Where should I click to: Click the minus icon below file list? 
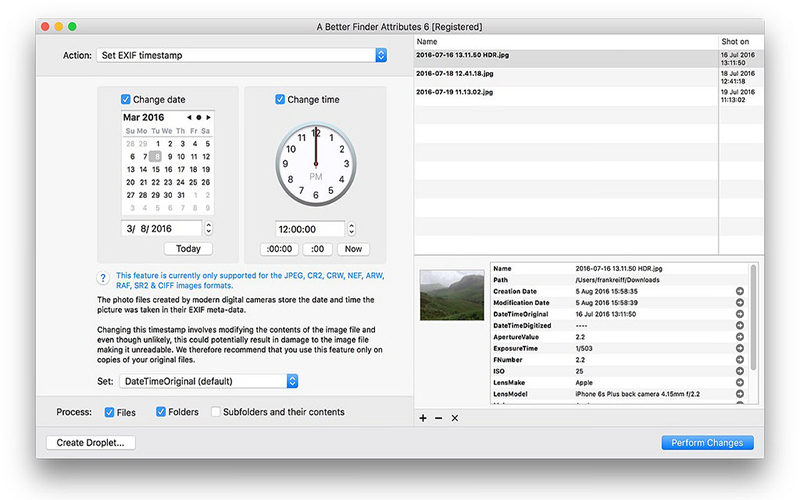[438, 418]
